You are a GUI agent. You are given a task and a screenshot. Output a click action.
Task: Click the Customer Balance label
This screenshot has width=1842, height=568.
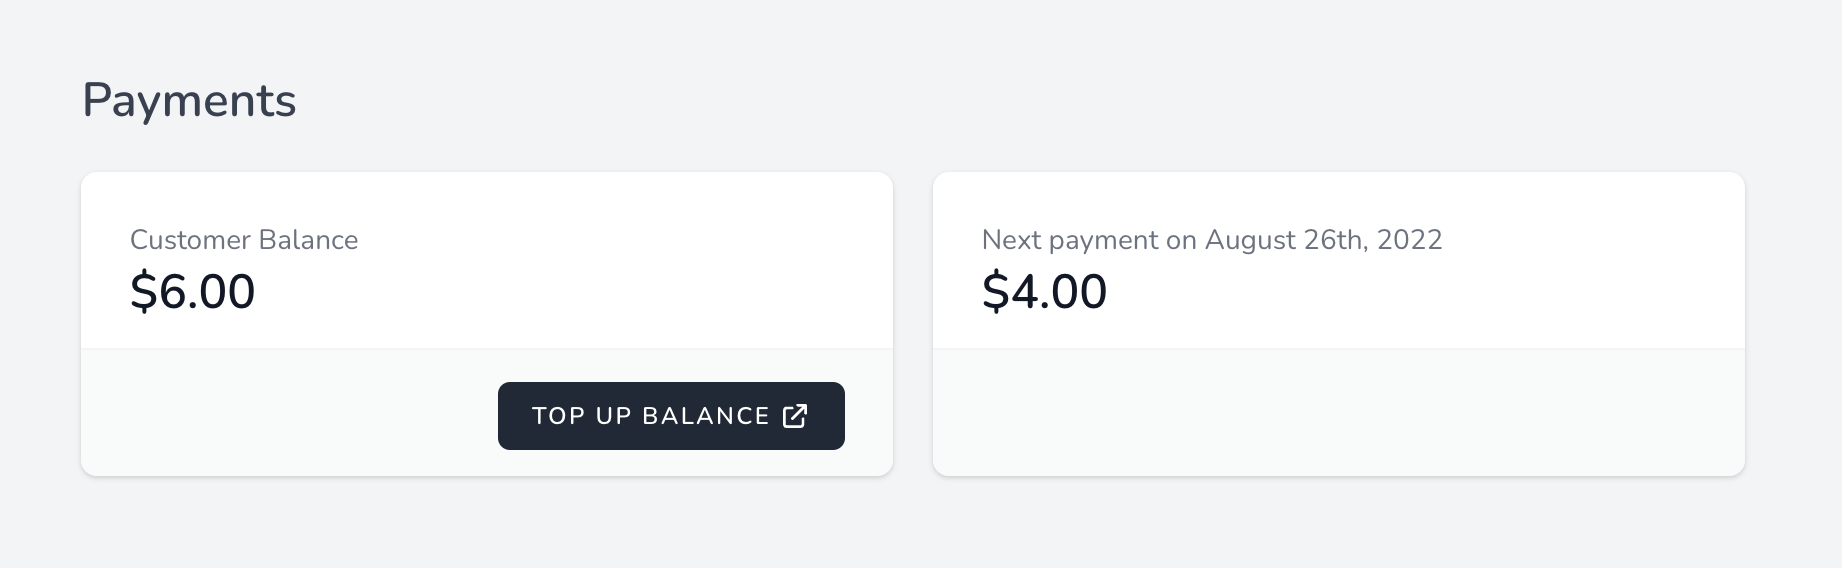[x=244, y=240]
